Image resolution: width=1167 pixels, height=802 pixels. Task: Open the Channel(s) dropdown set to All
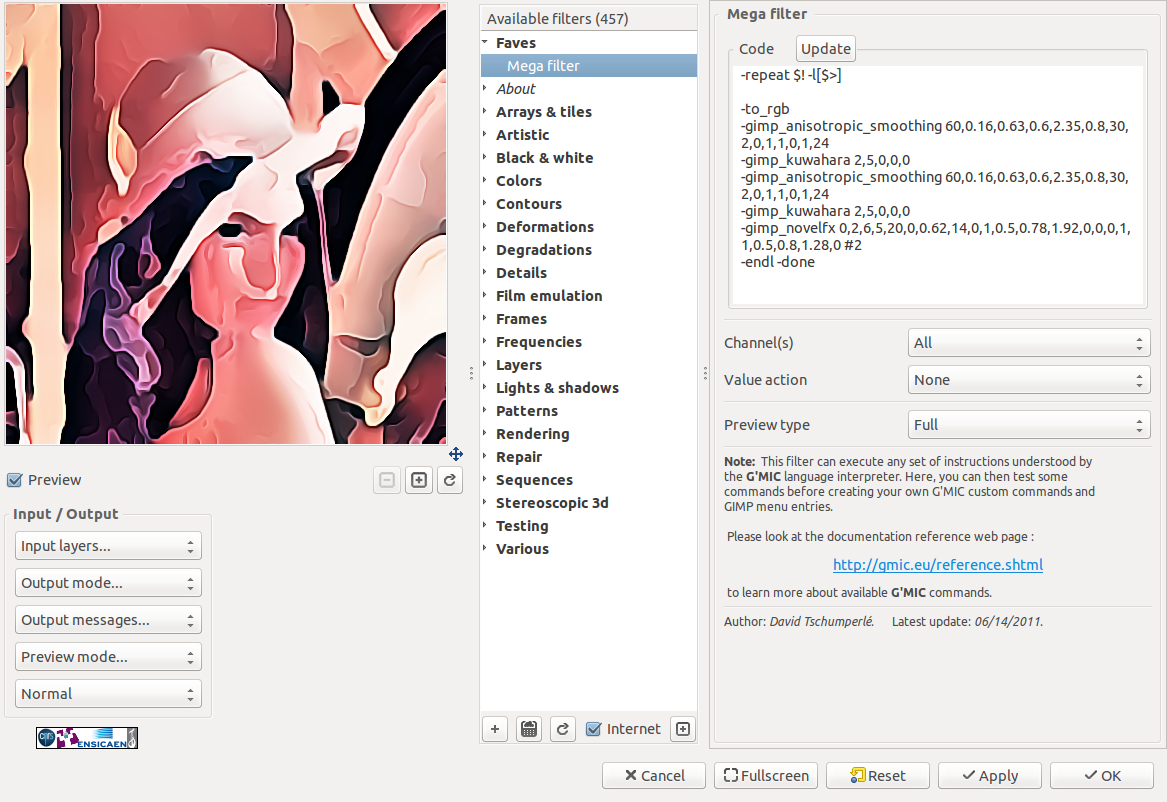pyautogui.click(x=1029, y=343)
